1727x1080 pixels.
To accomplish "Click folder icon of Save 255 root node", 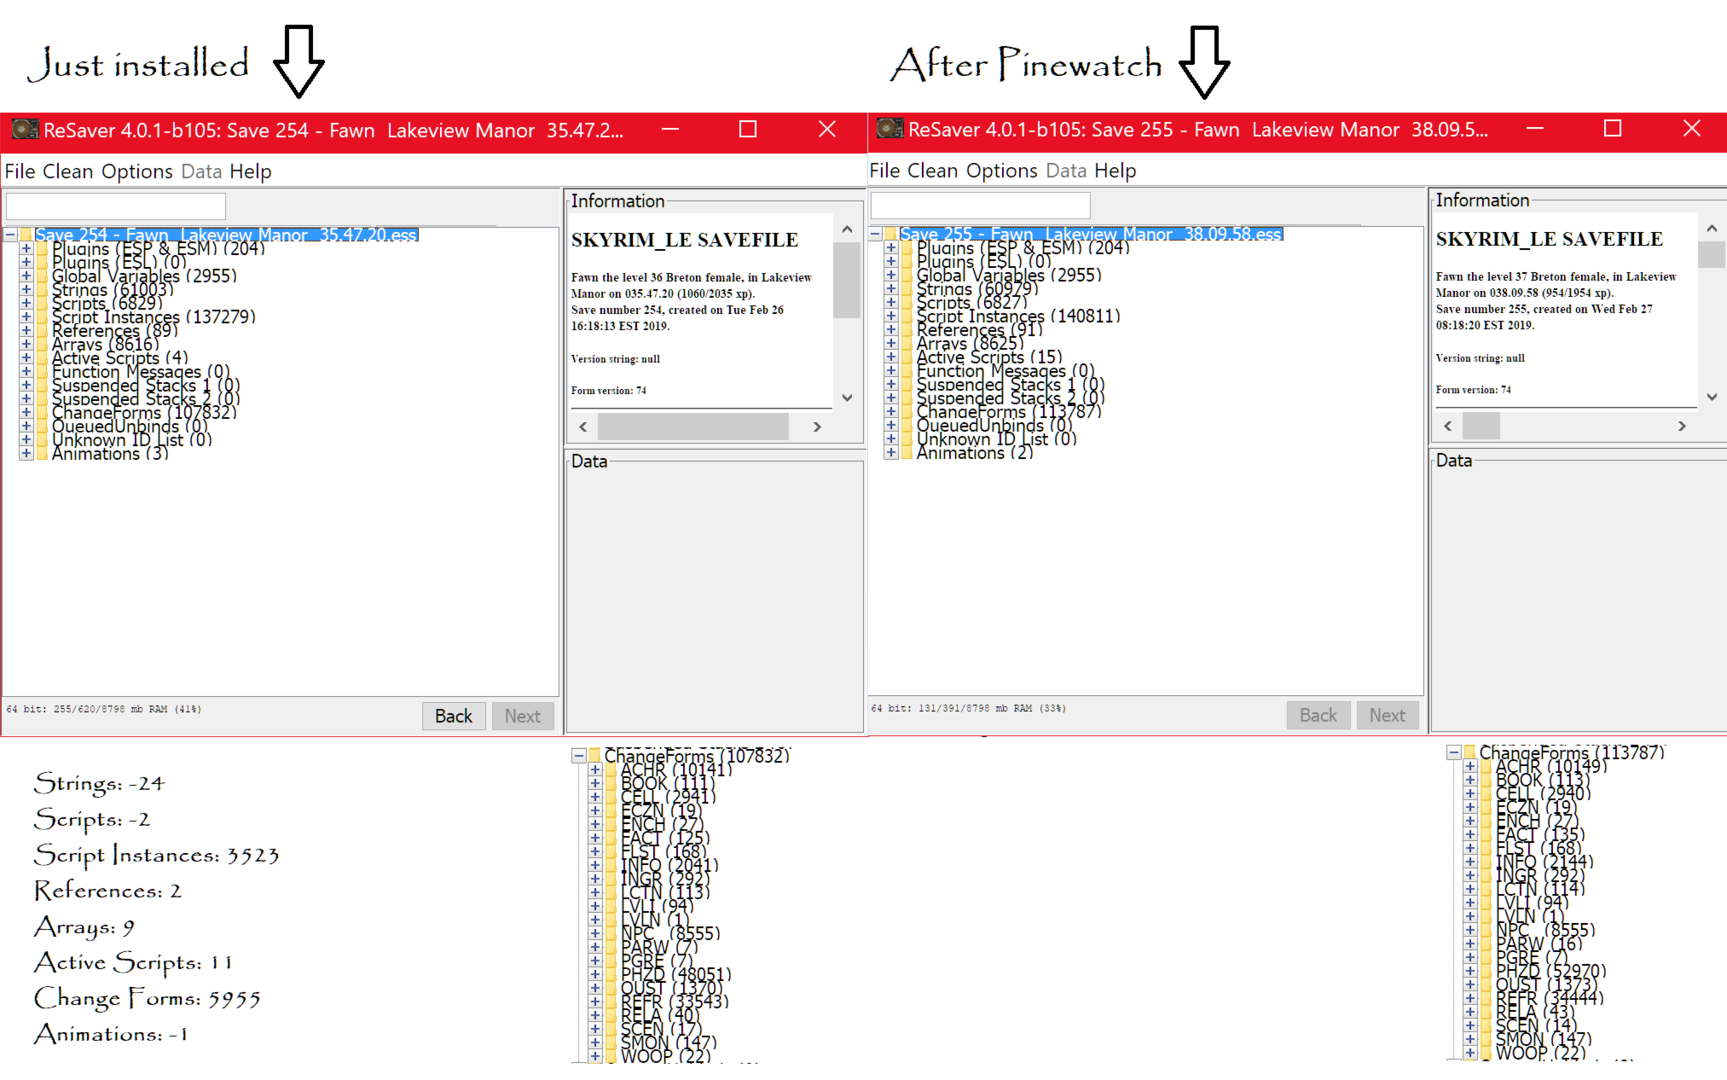I will 891,234.
